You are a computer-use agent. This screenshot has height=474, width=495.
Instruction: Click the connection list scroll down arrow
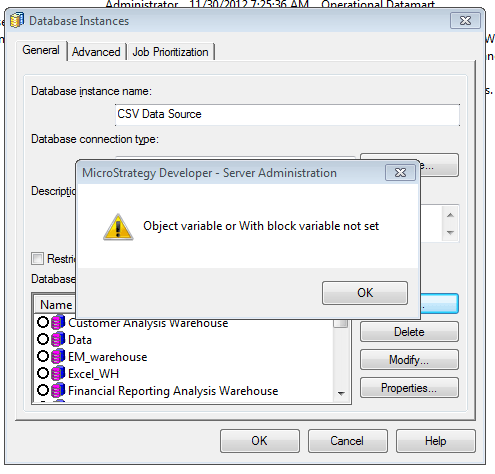[x=341, y=394]
